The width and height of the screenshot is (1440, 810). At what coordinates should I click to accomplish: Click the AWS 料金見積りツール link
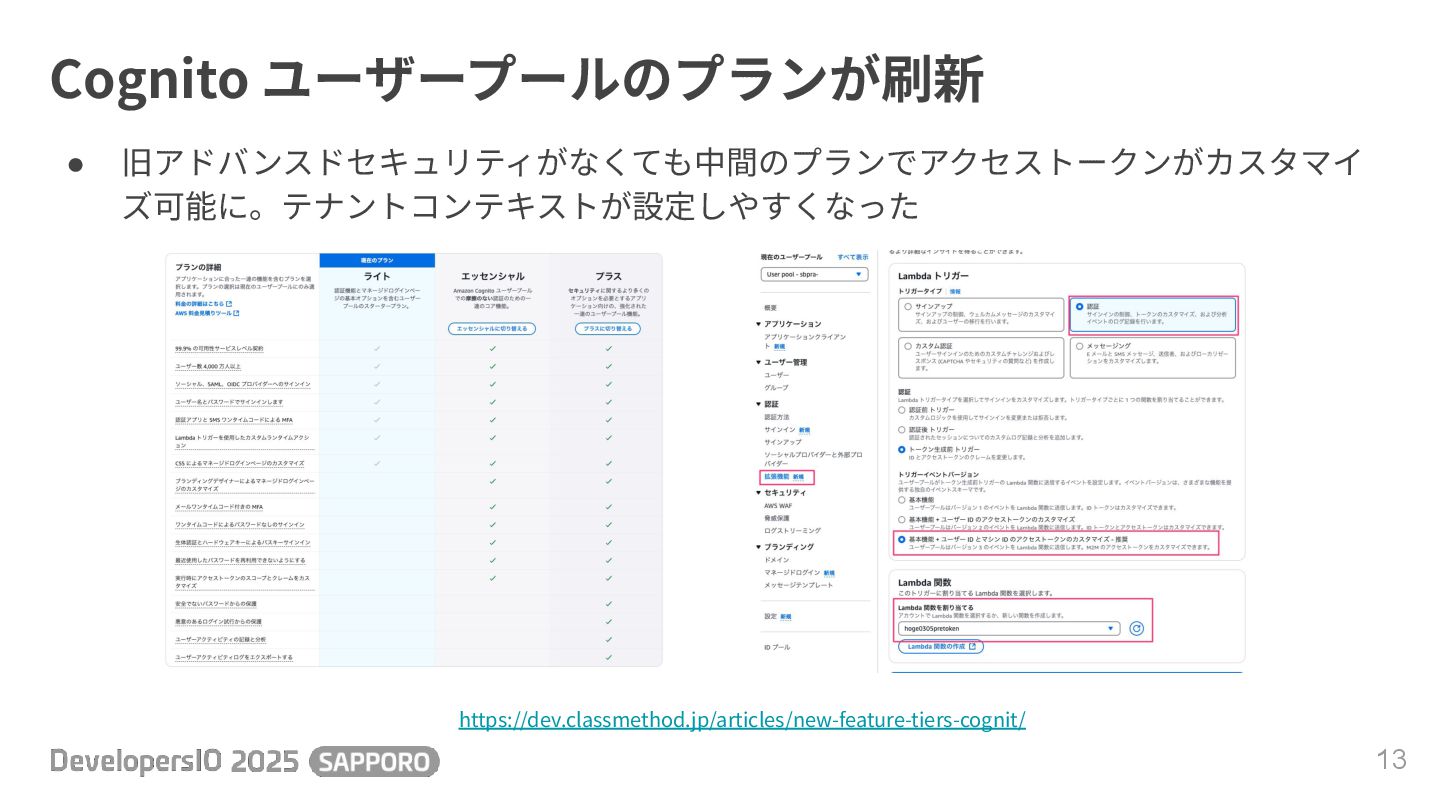(203, 313)
